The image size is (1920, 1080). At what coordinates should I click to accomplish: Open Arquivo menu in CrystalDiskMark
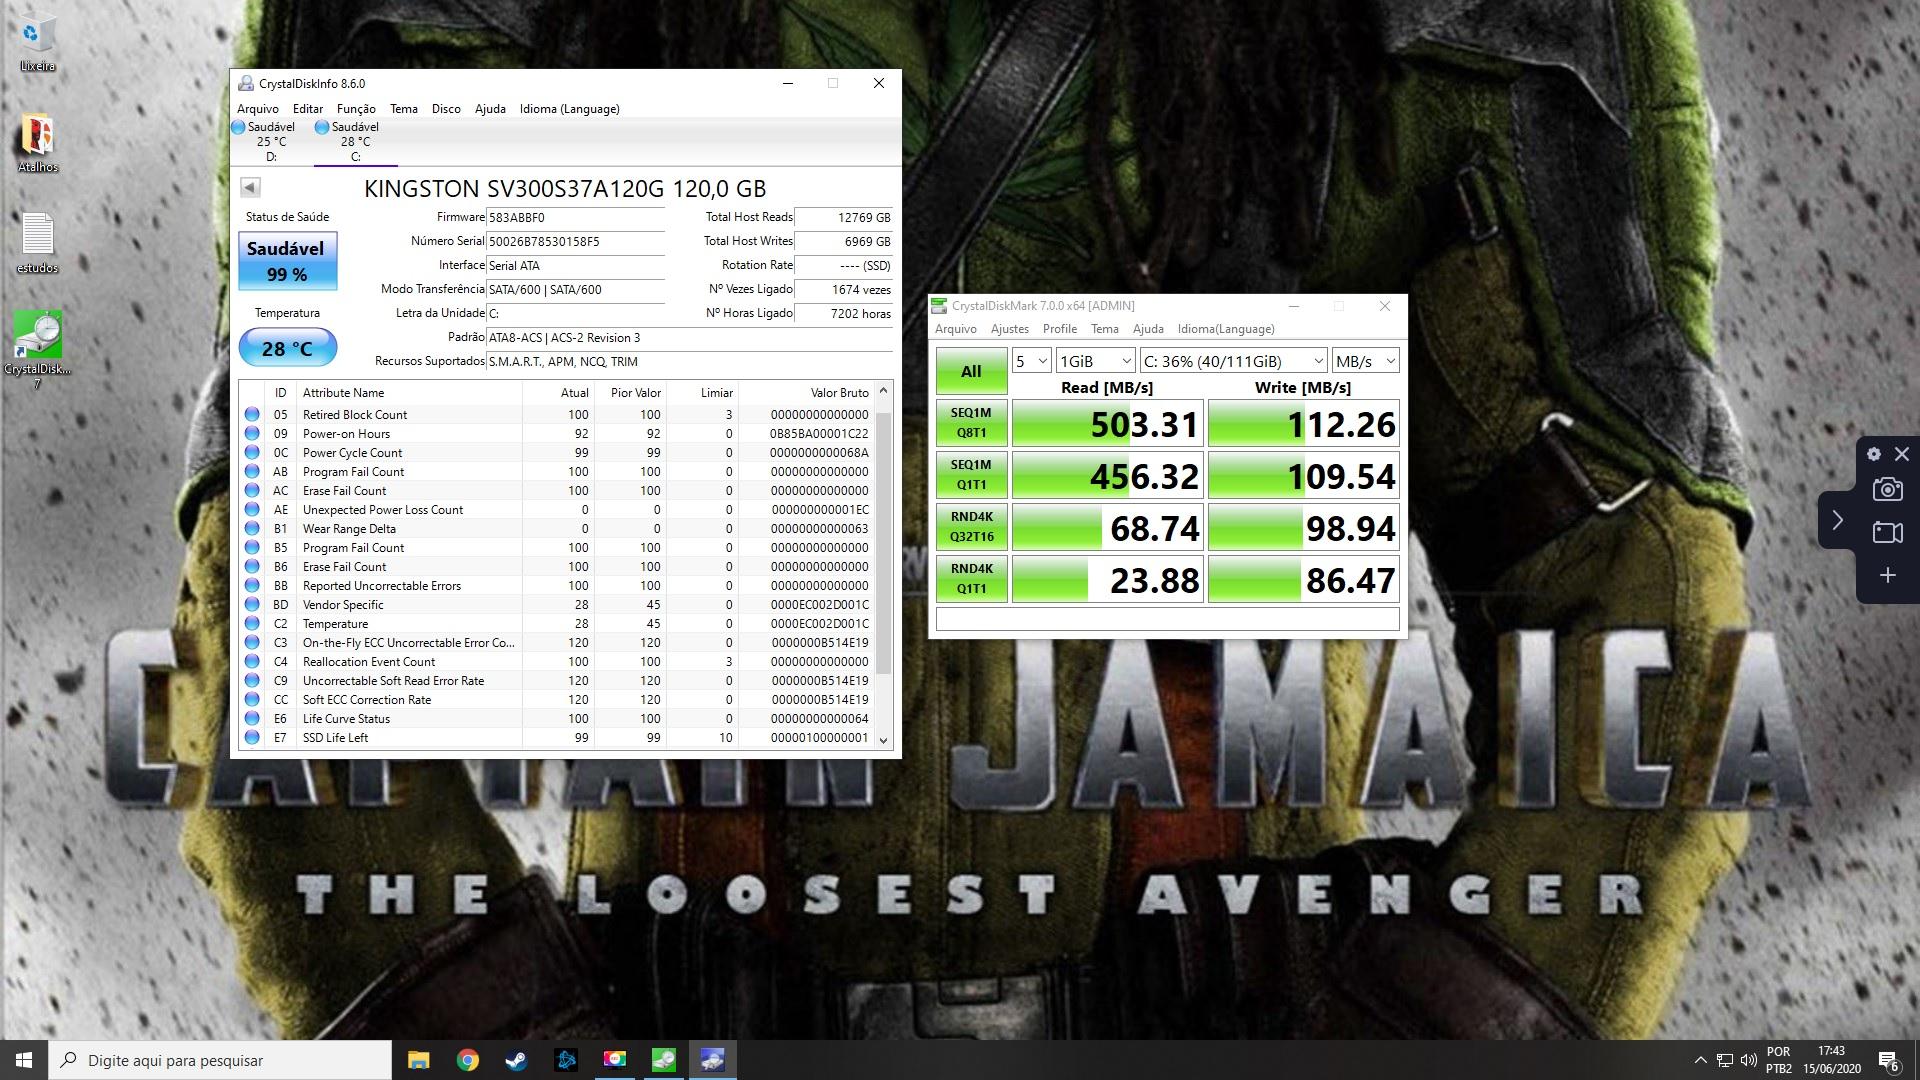pos(956,329)
